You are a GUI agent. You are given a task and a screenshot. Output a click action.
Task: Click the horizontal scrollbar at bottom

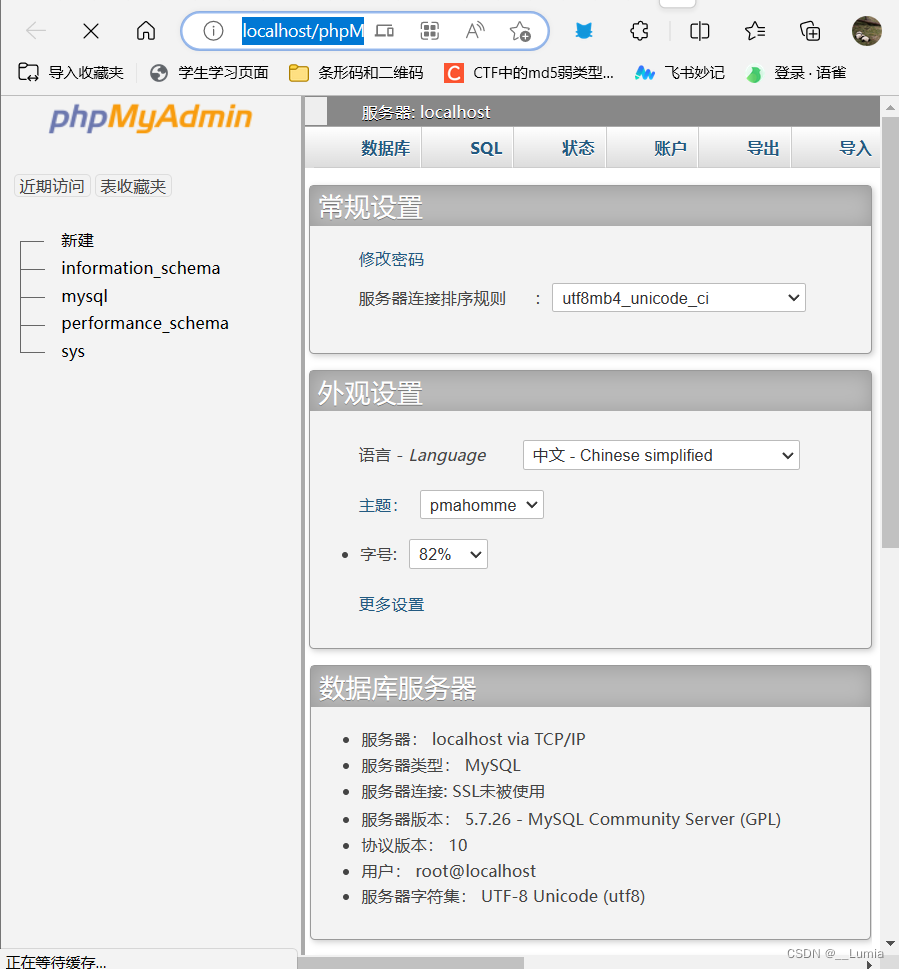pyautogui.click(x=411, y=963)
